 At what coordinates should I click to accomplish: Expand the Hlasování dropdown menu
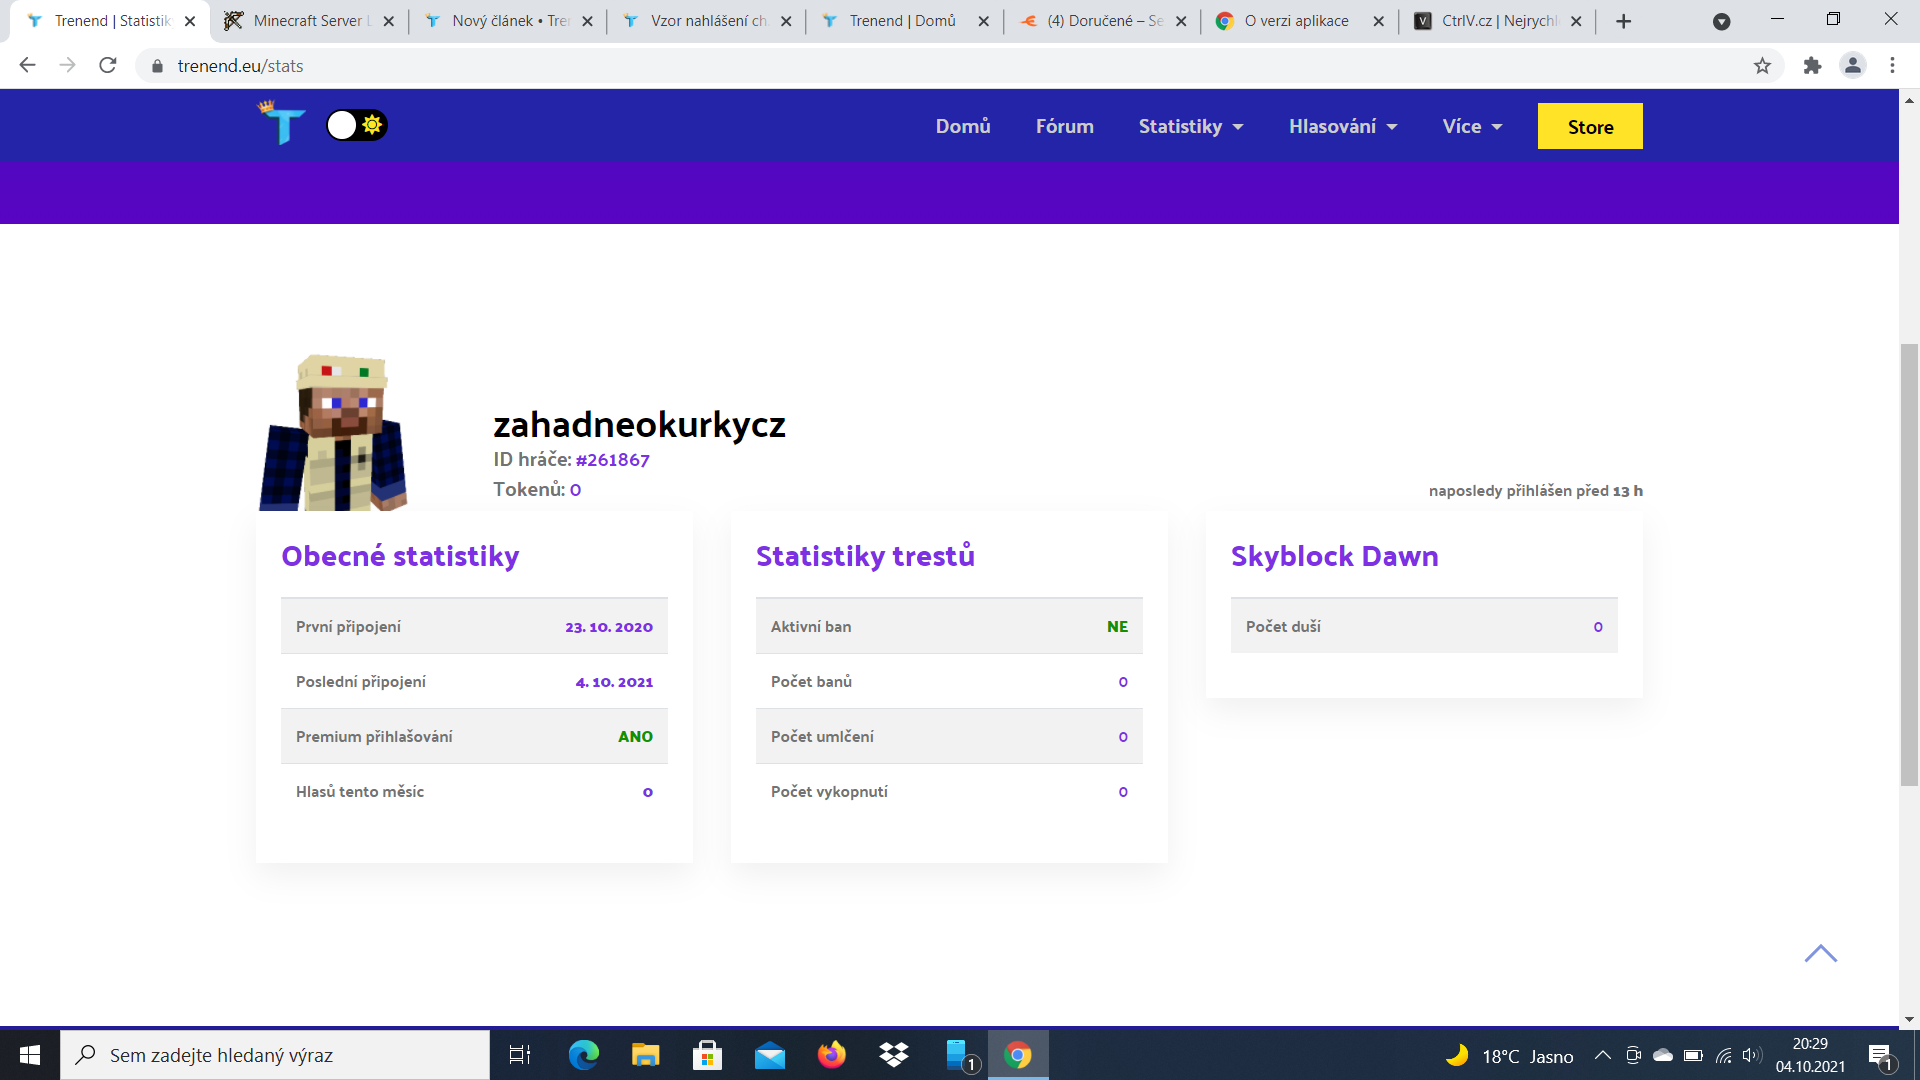pos(1342,126)
